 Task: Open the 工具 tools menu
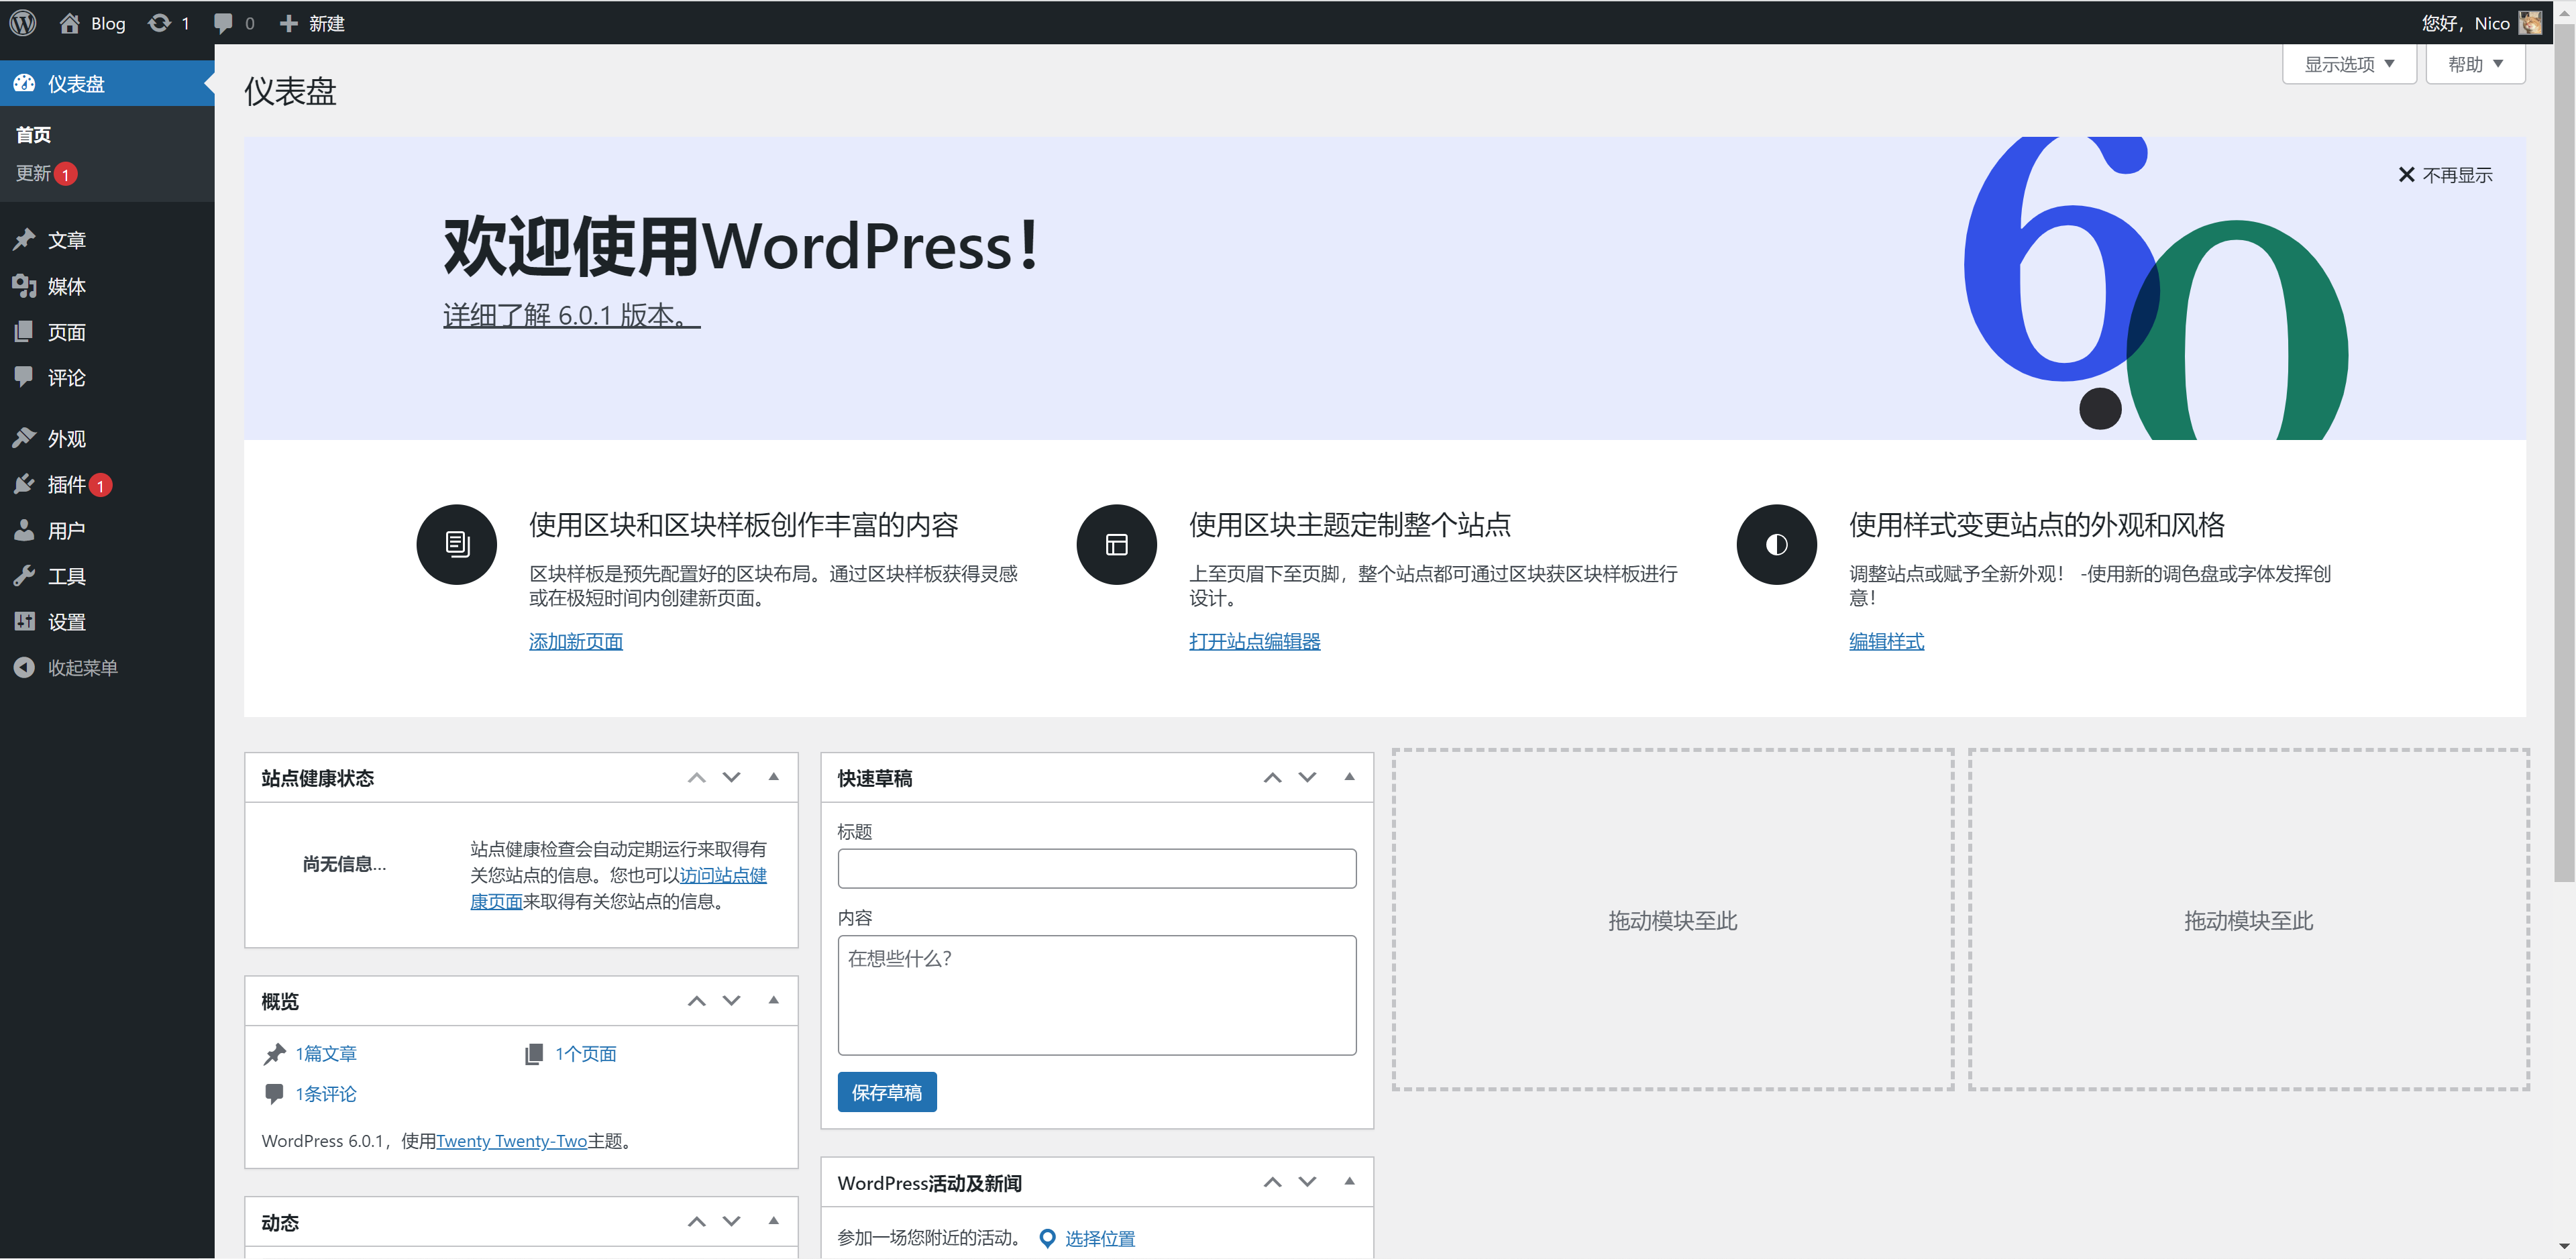[66, 576]
